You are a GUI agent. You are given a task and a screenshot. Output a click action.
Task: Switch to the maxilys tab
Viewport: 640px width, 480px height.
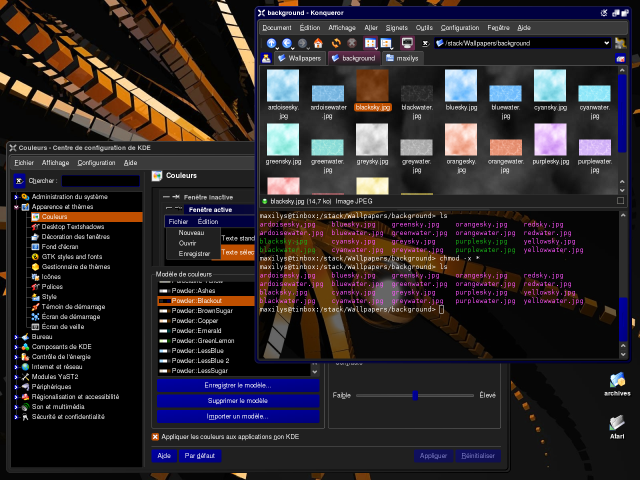click(x=403, y=58)
